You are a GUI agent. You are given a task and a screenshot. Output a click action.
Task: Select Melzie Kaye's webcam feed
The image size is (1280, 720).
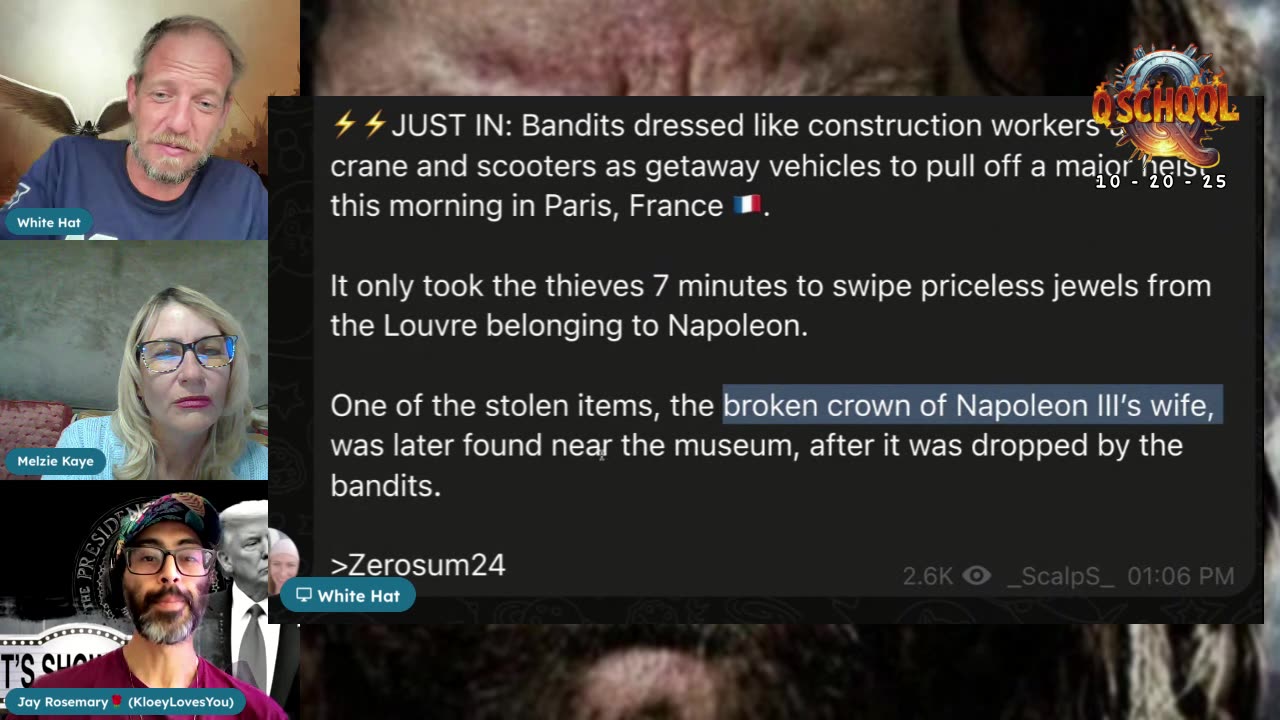point(134,360)
